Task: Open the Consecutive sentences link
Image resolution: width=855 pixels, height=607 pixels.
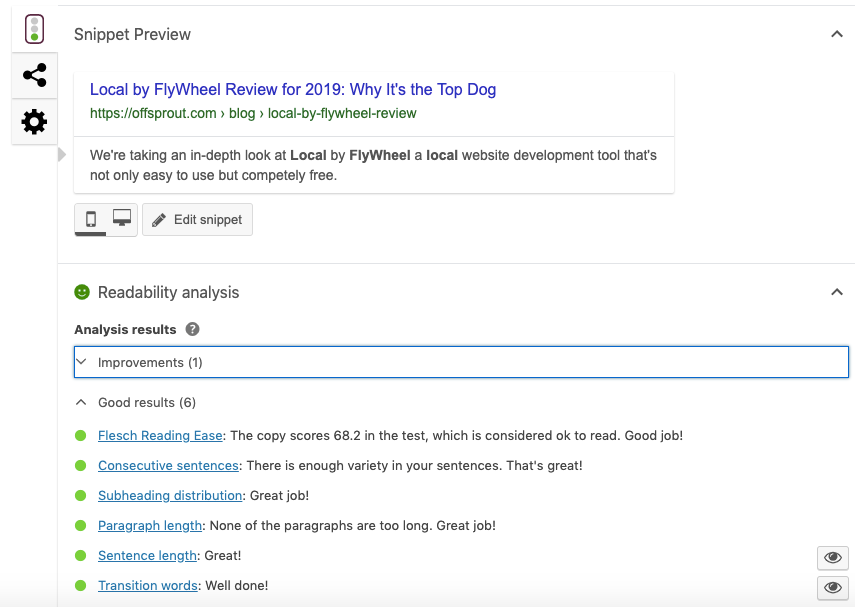Action: pyautogui.click(x=168, y=466)
